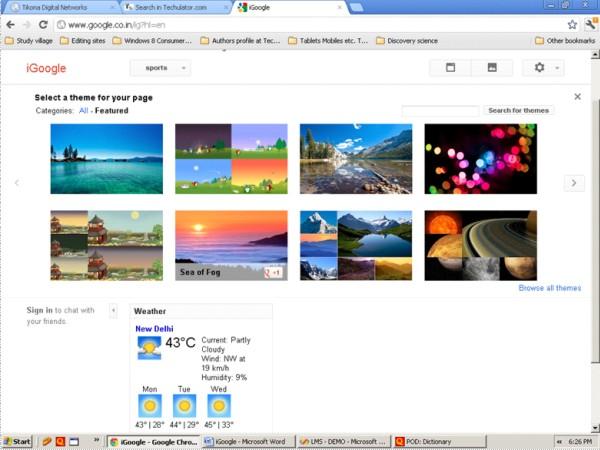Screen dimensions: 600x450
Task: Click Sign in to chat link
Action: click(39, 310)
